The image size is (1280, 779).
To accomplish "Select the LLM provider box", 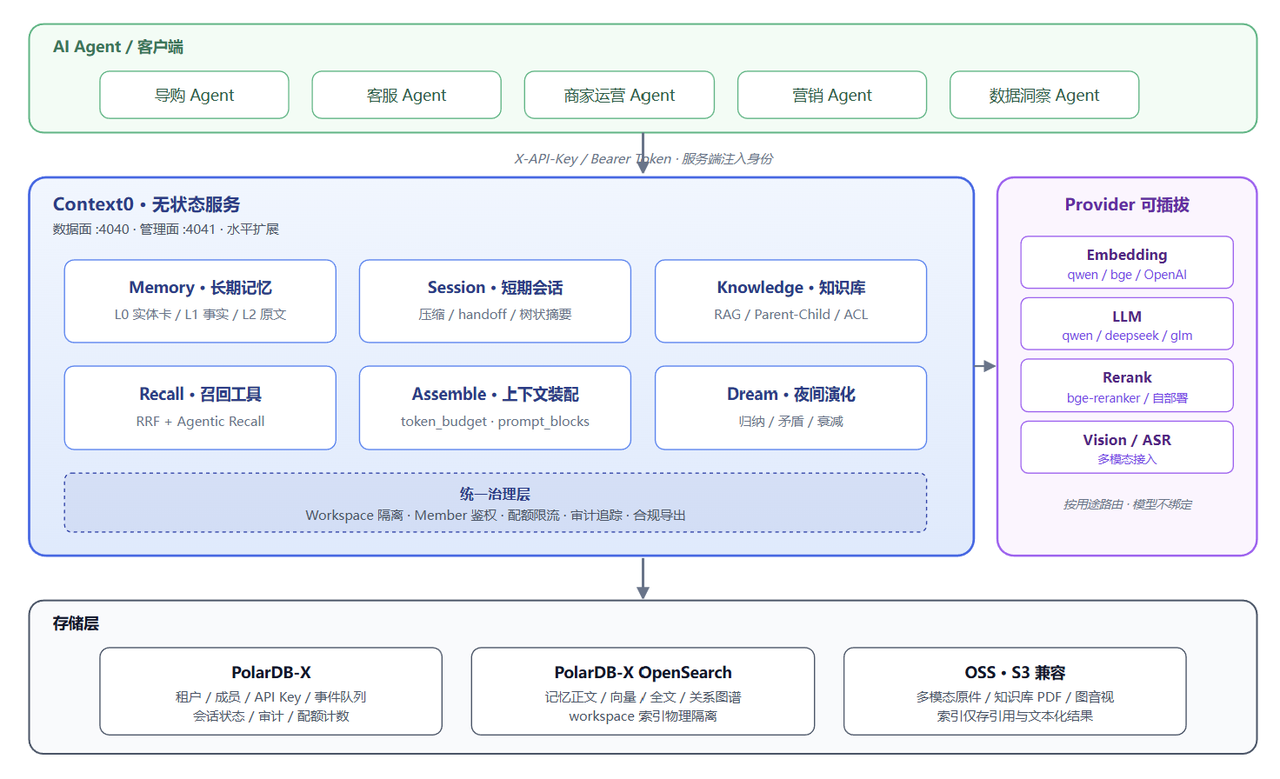I will 1127,324.
